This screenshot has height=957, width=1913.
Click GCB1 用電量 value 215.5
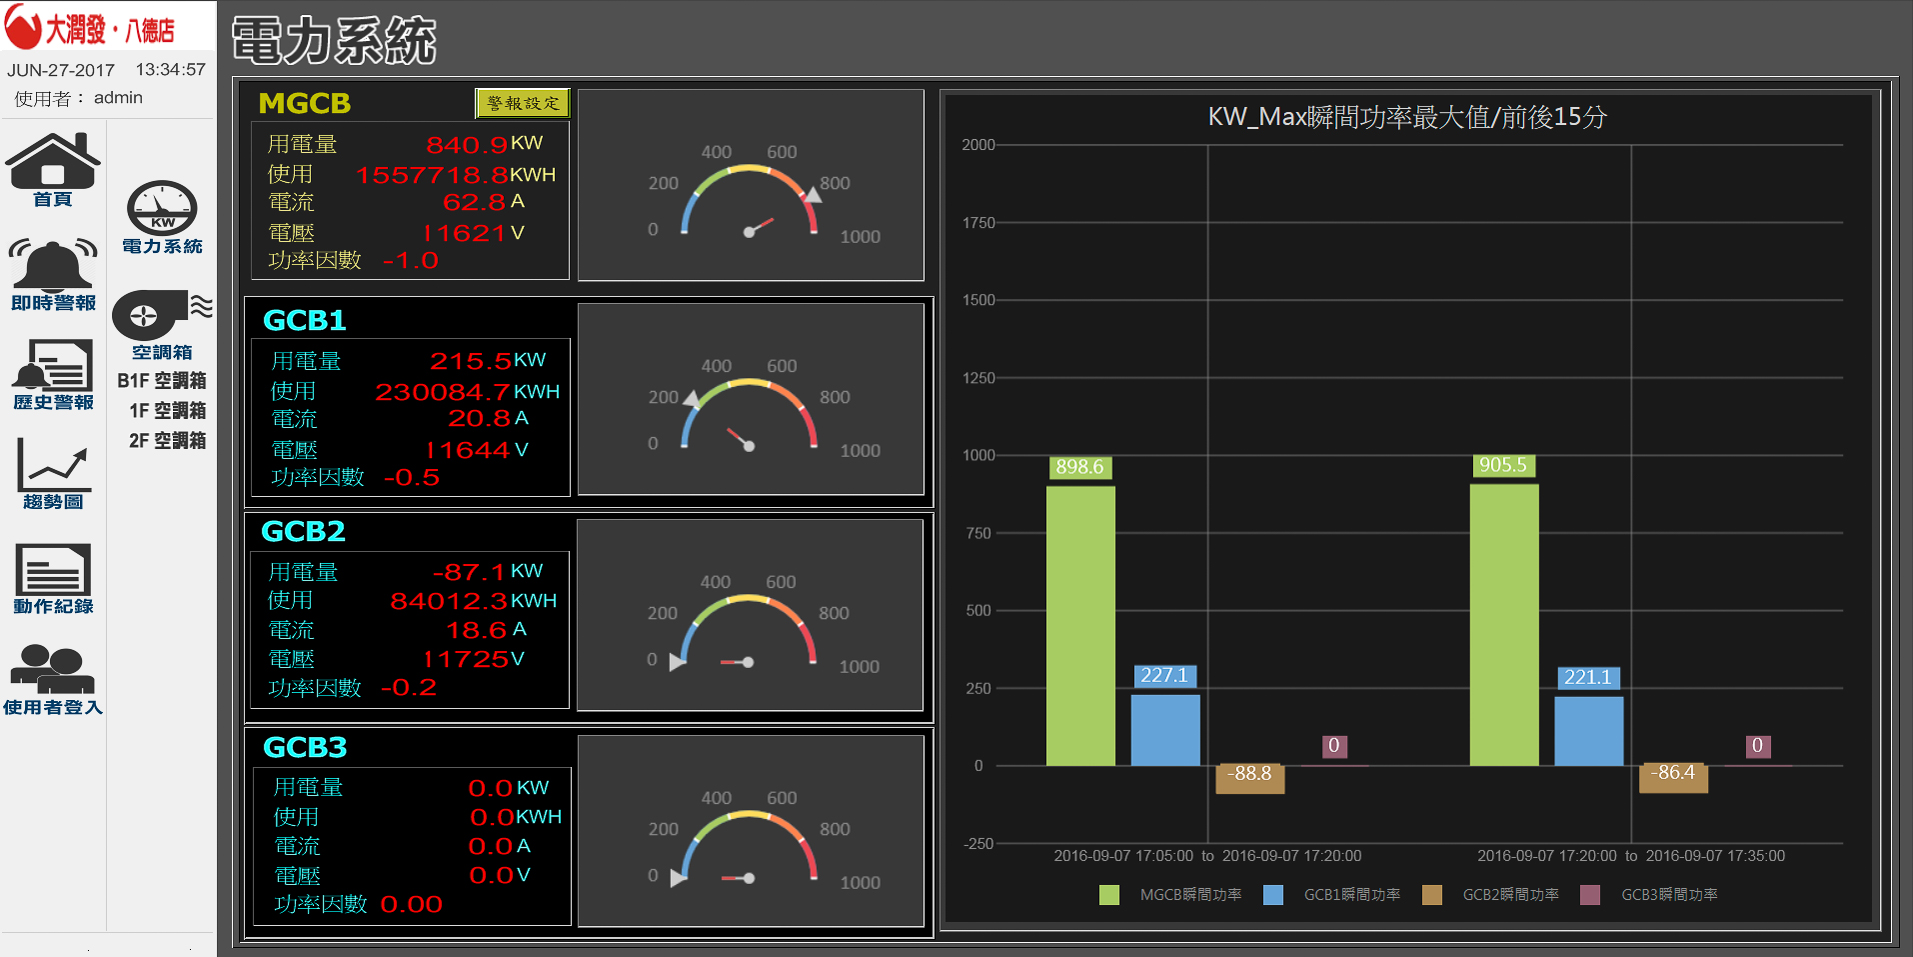pos(471,361)
